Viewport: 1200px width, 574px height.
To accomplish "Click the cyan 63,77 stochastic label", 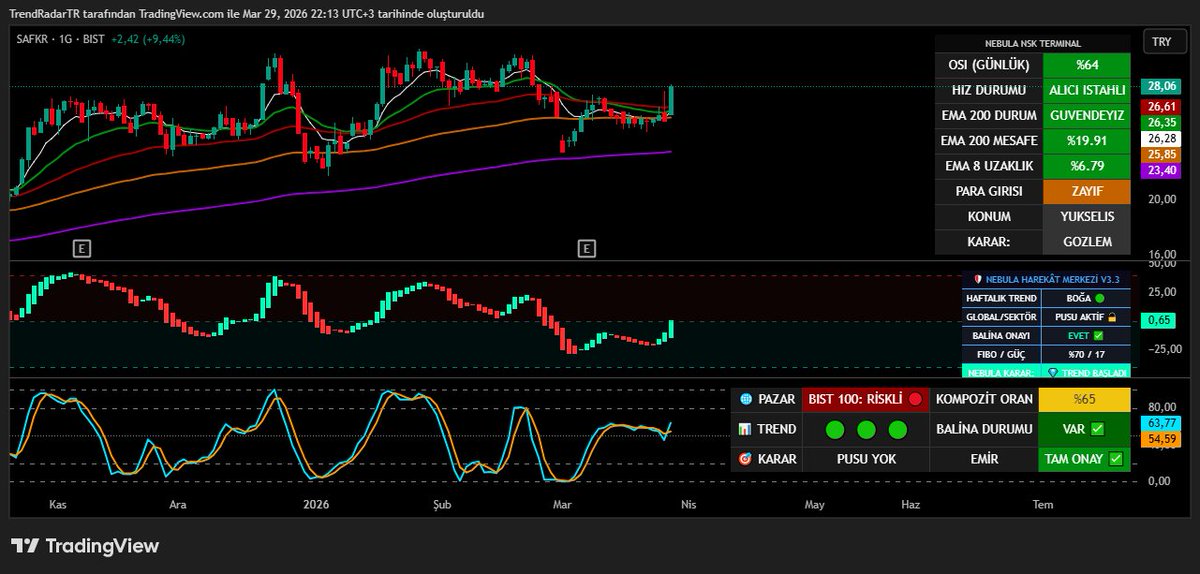I will [x=1161, y=423].
